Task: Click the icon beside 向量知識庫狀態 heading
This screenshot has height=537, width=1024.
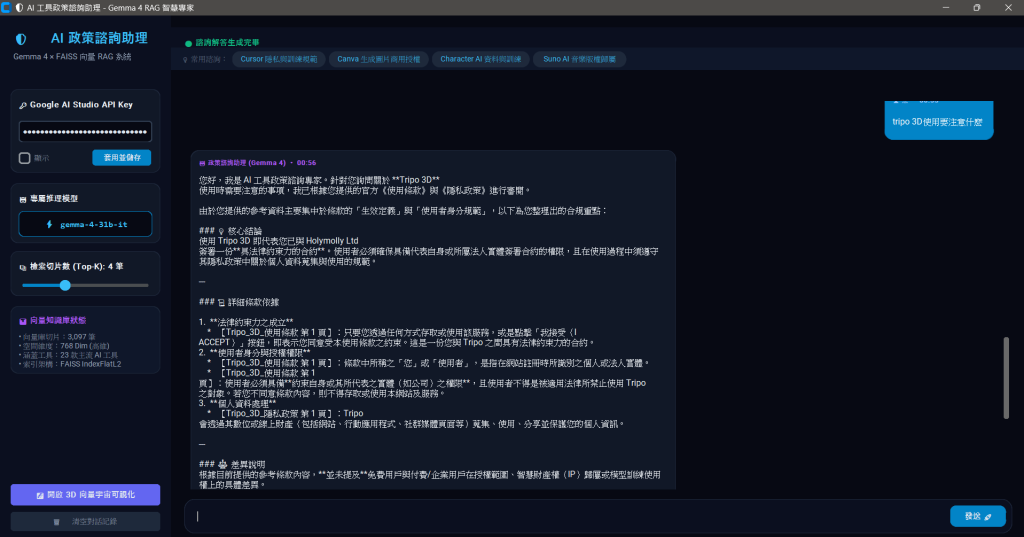Action: click(x=23, y=321)
